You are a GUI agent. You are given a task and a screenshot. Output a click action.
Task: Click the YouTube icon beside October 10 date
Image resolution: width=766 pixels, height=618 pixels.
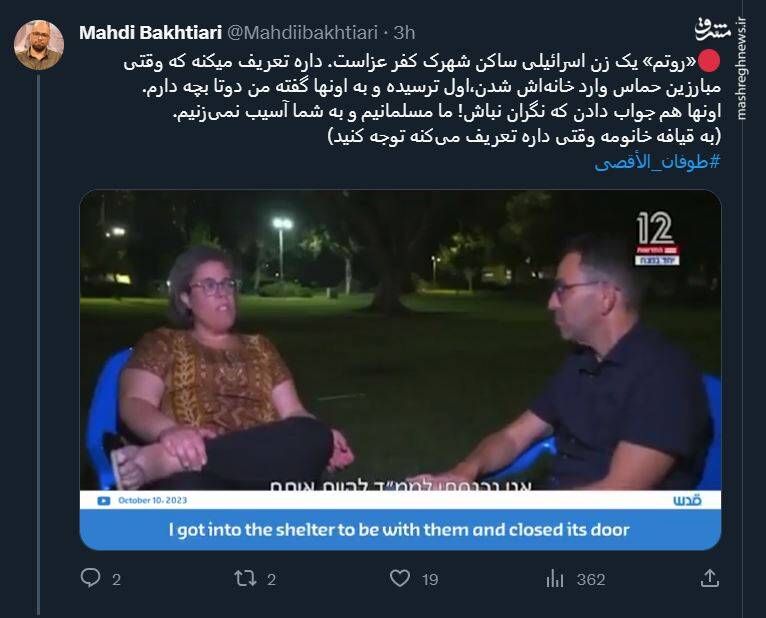pos(104,501)
